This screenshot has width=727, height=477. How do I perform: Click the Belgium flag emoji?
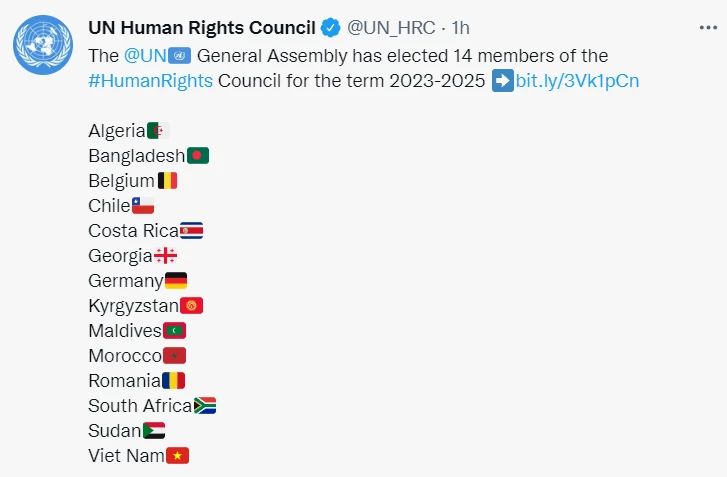click(167, 181)
